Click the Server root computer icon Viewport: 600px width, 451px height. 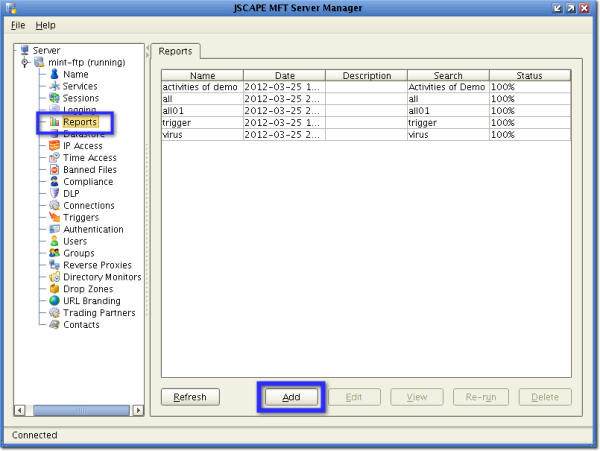(25, 50)
